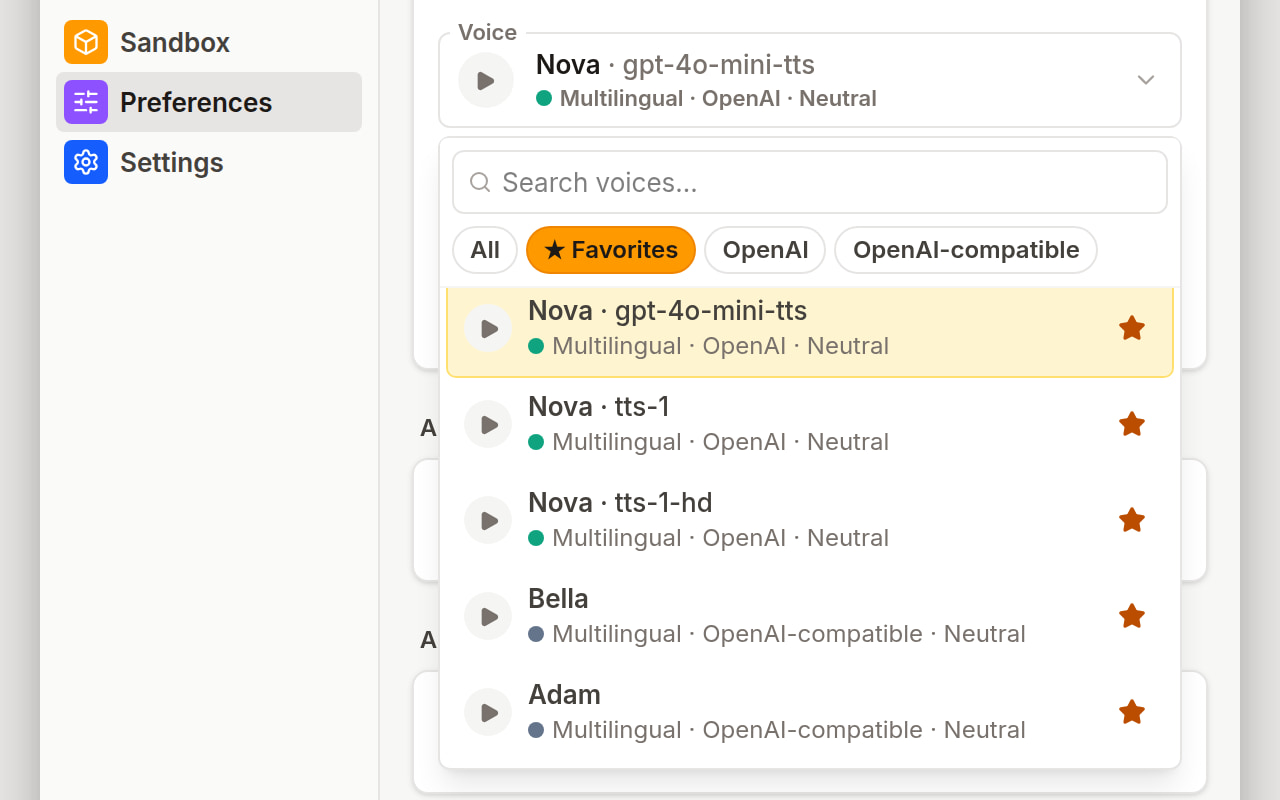Choose Nova · tts-1 voice

[810, 424]
